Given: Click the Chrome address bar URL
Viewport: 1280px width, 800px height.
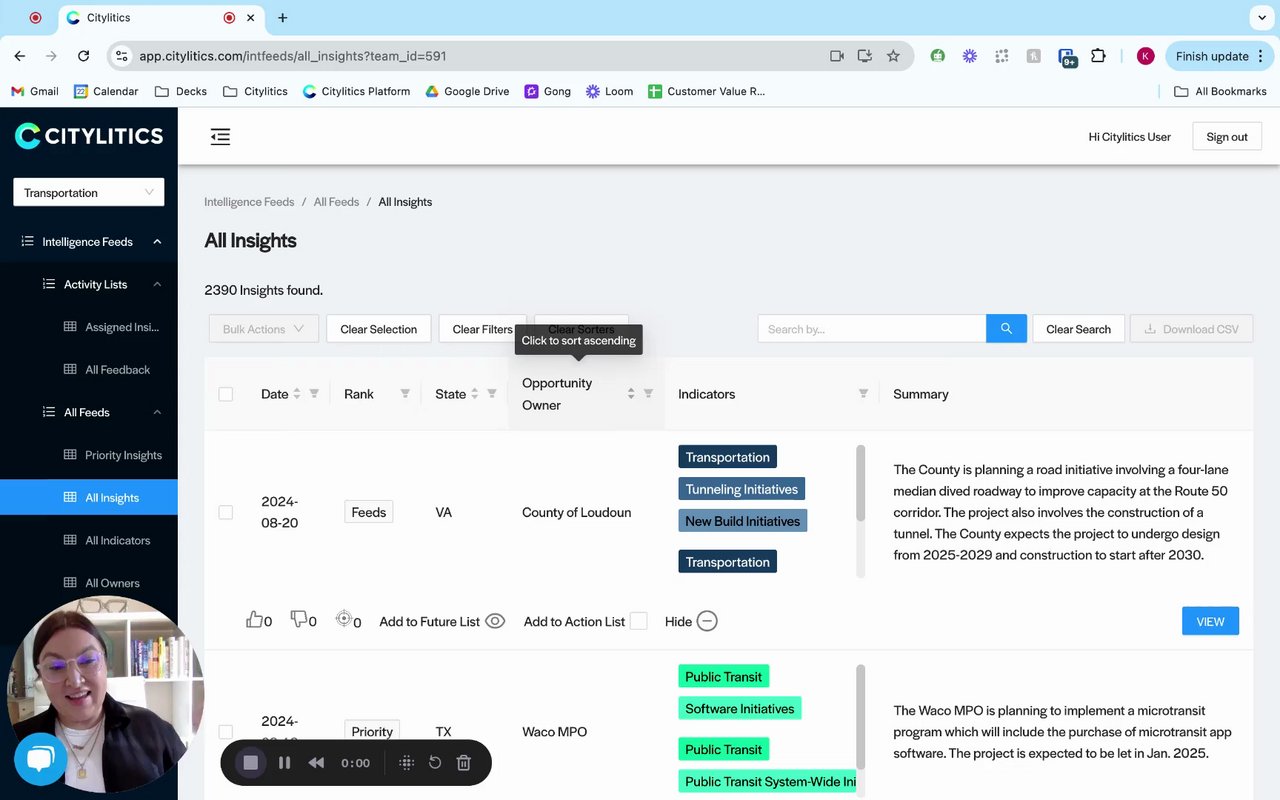Looking at the screenshot, I should (293, 56).
